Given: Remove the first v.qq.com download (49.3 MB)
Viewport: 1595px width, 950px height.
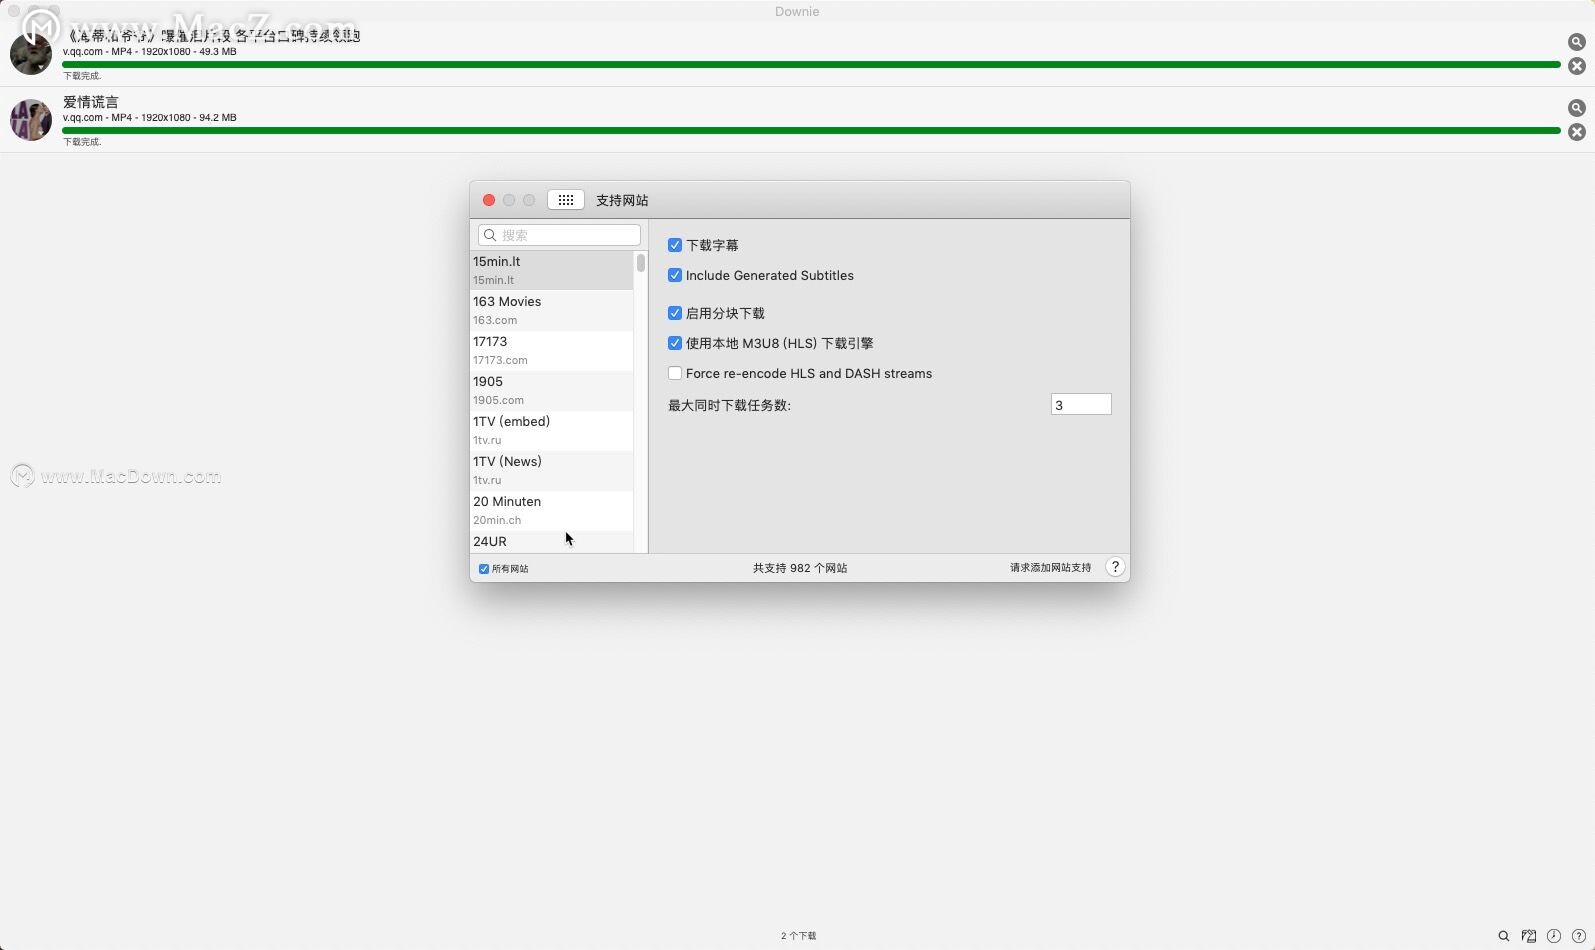Looking at the screenshot, I should 1576,66.
